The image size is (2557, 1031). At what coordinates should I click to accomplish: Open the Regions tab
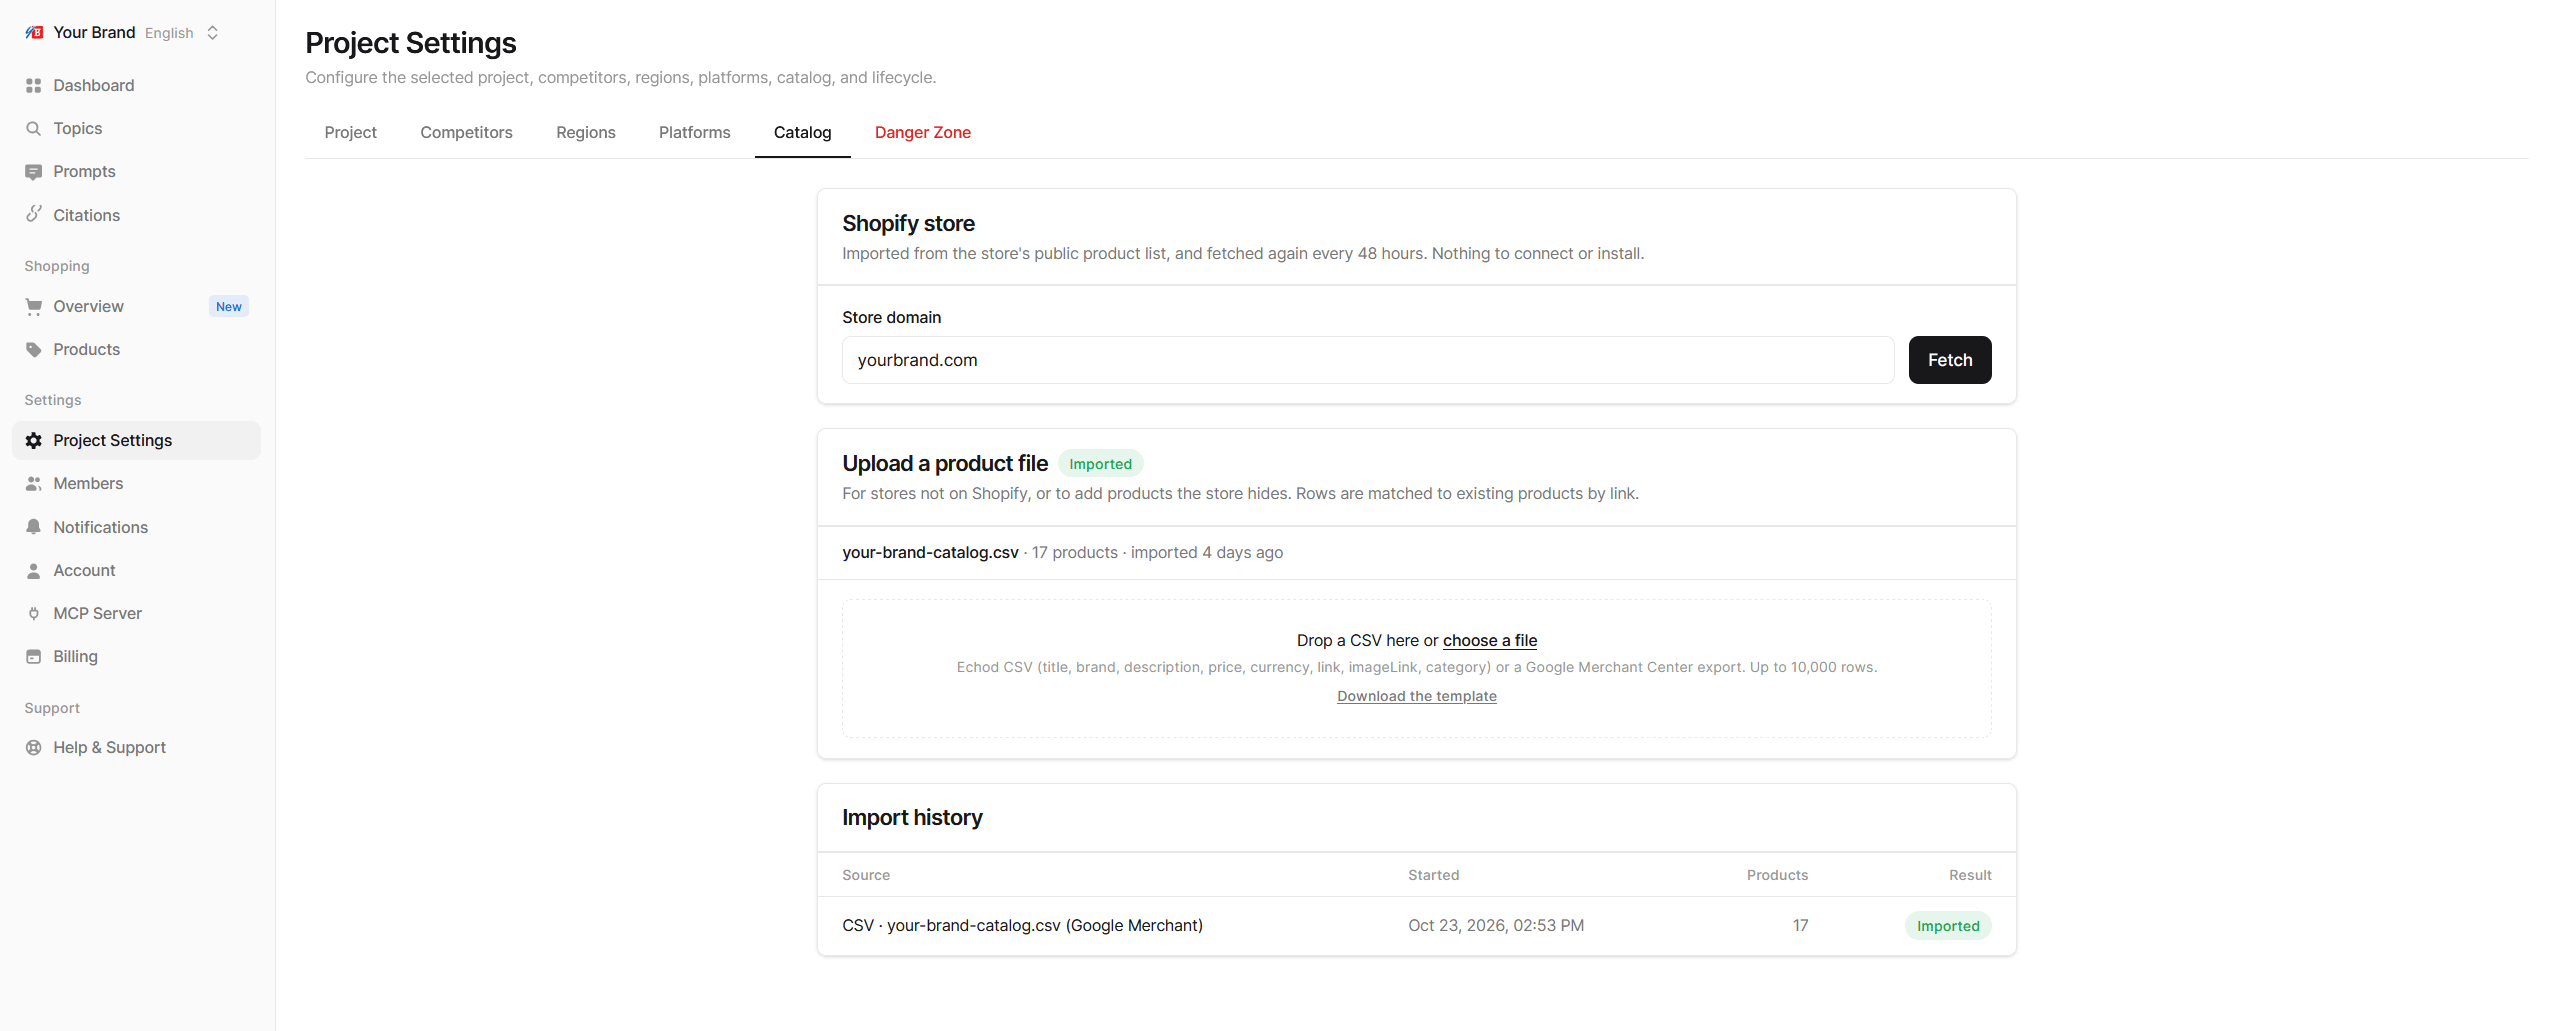tap(586, 132)
